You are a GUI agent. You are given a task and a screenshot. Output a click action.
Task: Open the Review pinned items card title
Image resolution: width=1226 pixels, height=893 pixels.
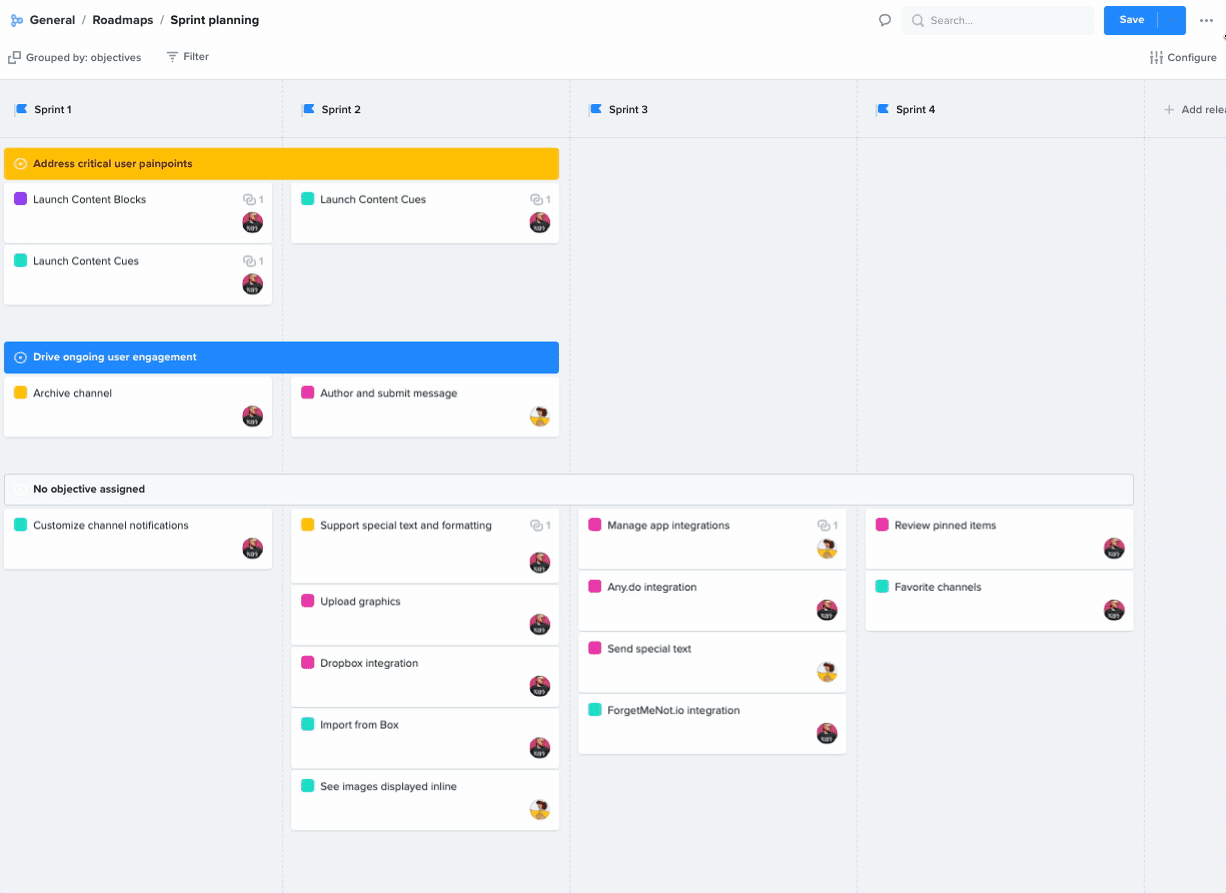945,526
